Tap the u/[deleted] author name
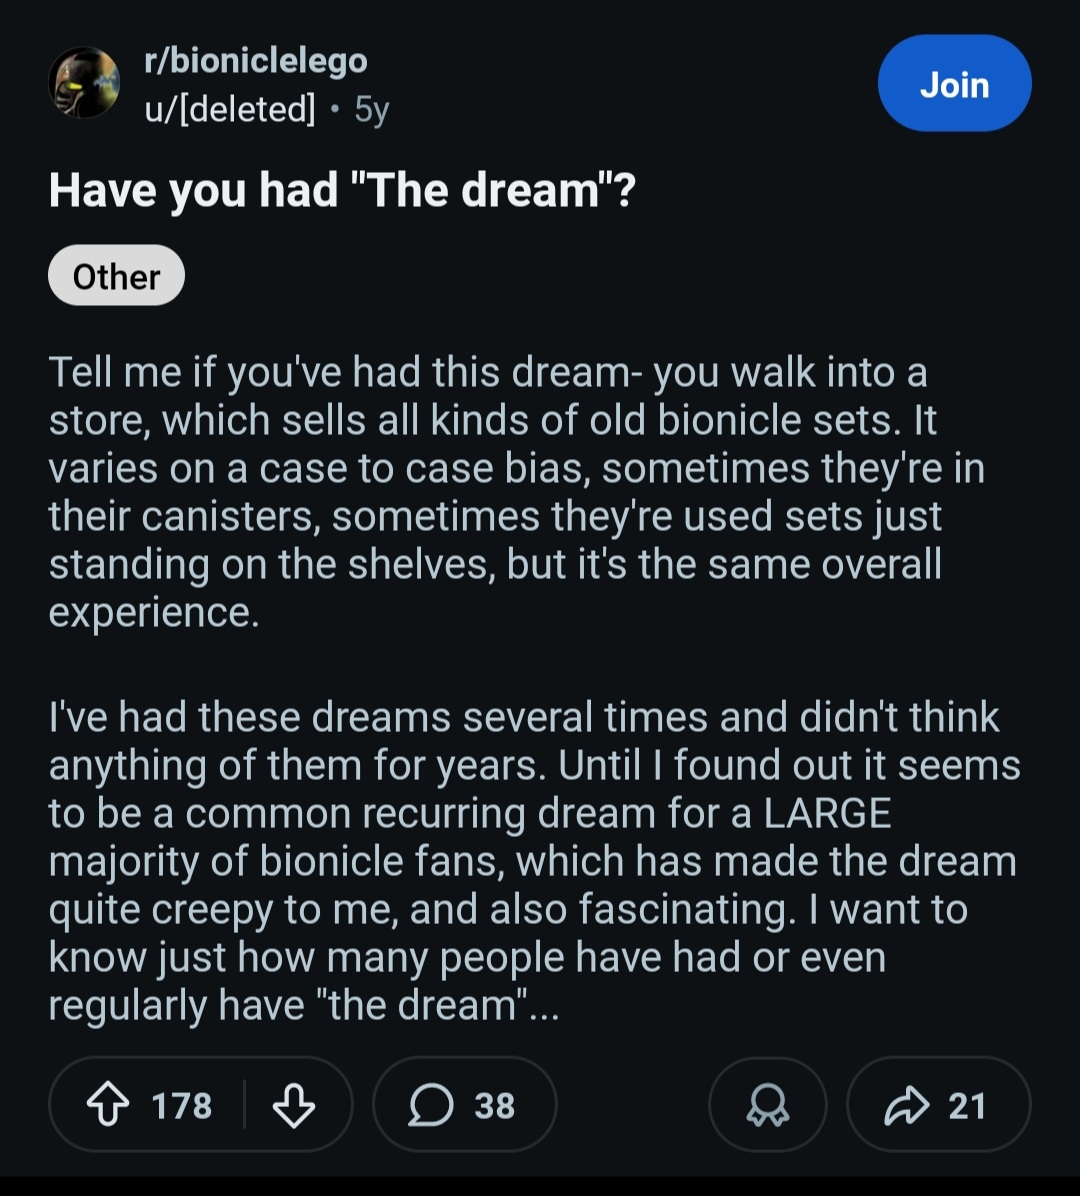 230,108
